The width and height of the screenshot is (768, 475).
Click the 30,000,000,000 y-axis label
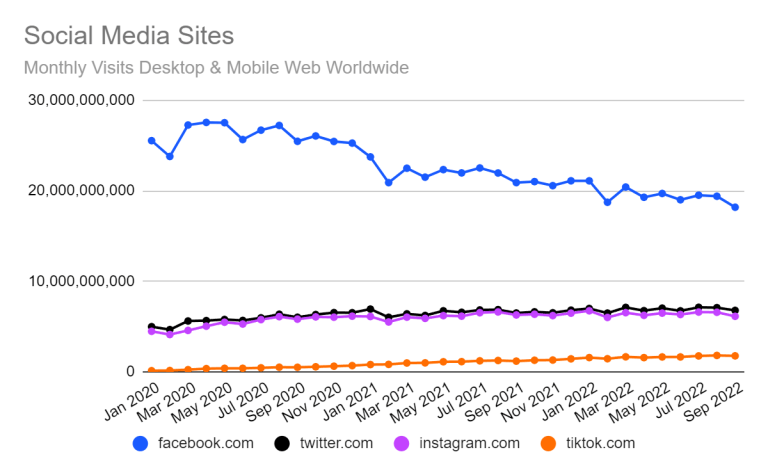[81, 100]
